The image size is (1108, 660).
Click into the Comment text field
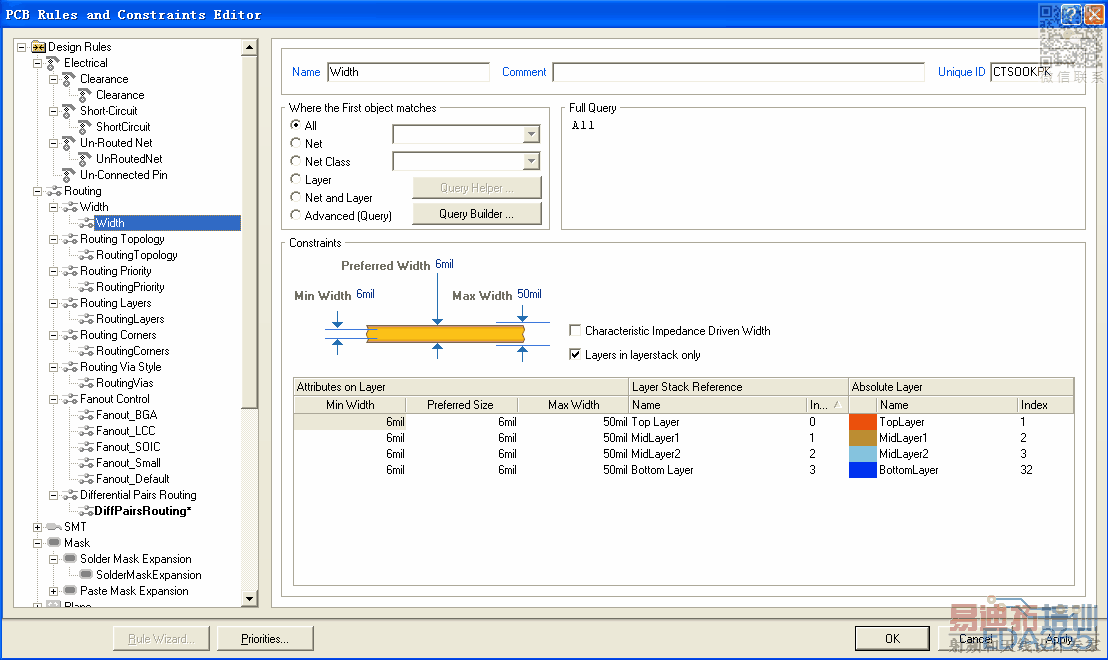pyautogui.click(x=738, y=72)
